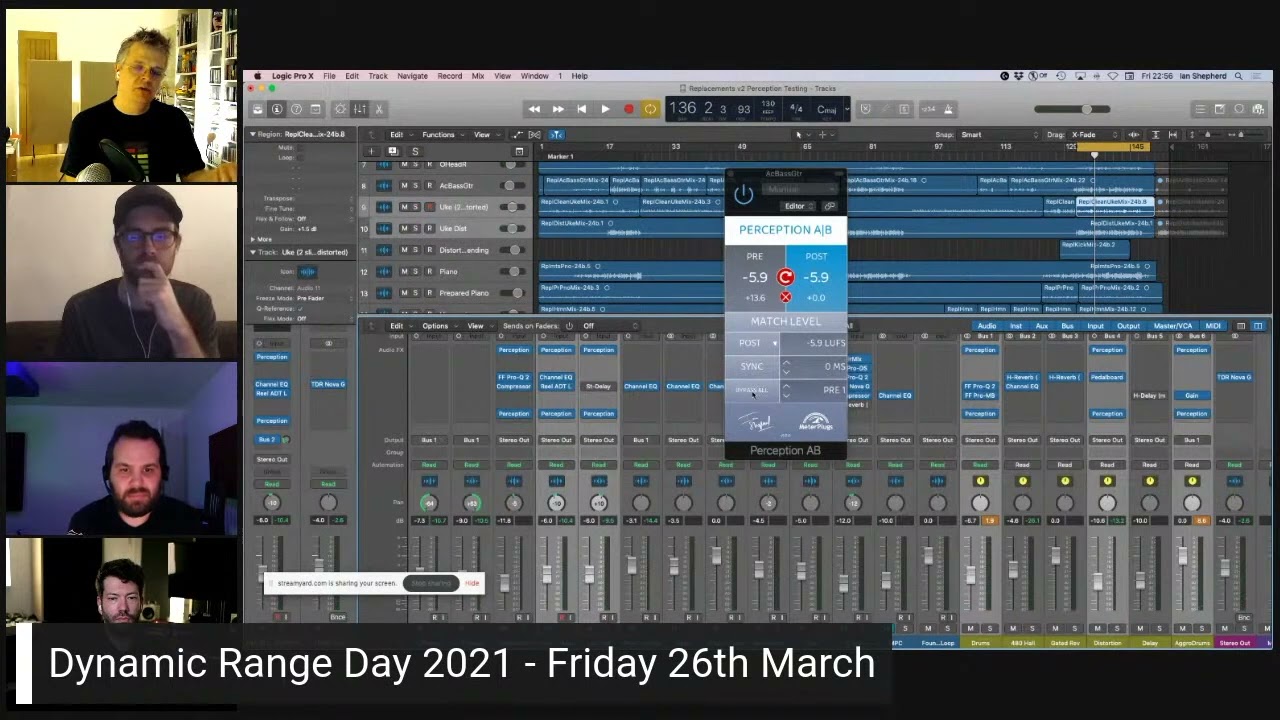Open the plugin Editor view dropdown

point(796,206)
